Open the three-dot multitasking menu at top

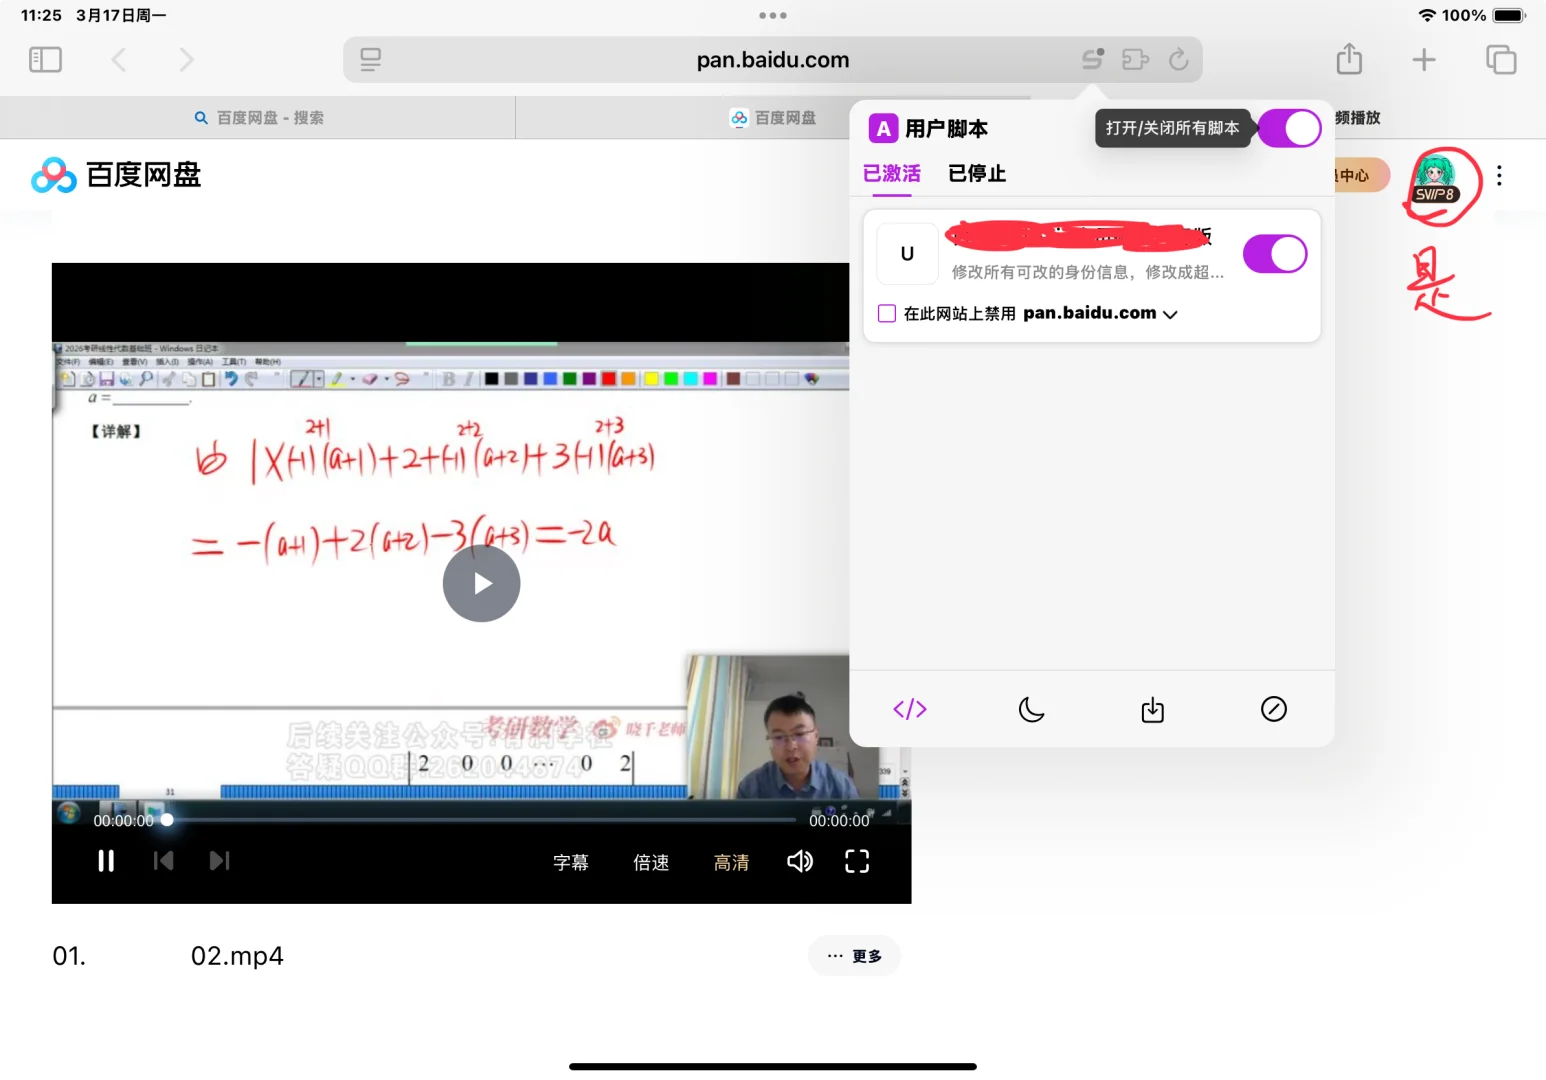pyautogui.click(x=772, y=15)
